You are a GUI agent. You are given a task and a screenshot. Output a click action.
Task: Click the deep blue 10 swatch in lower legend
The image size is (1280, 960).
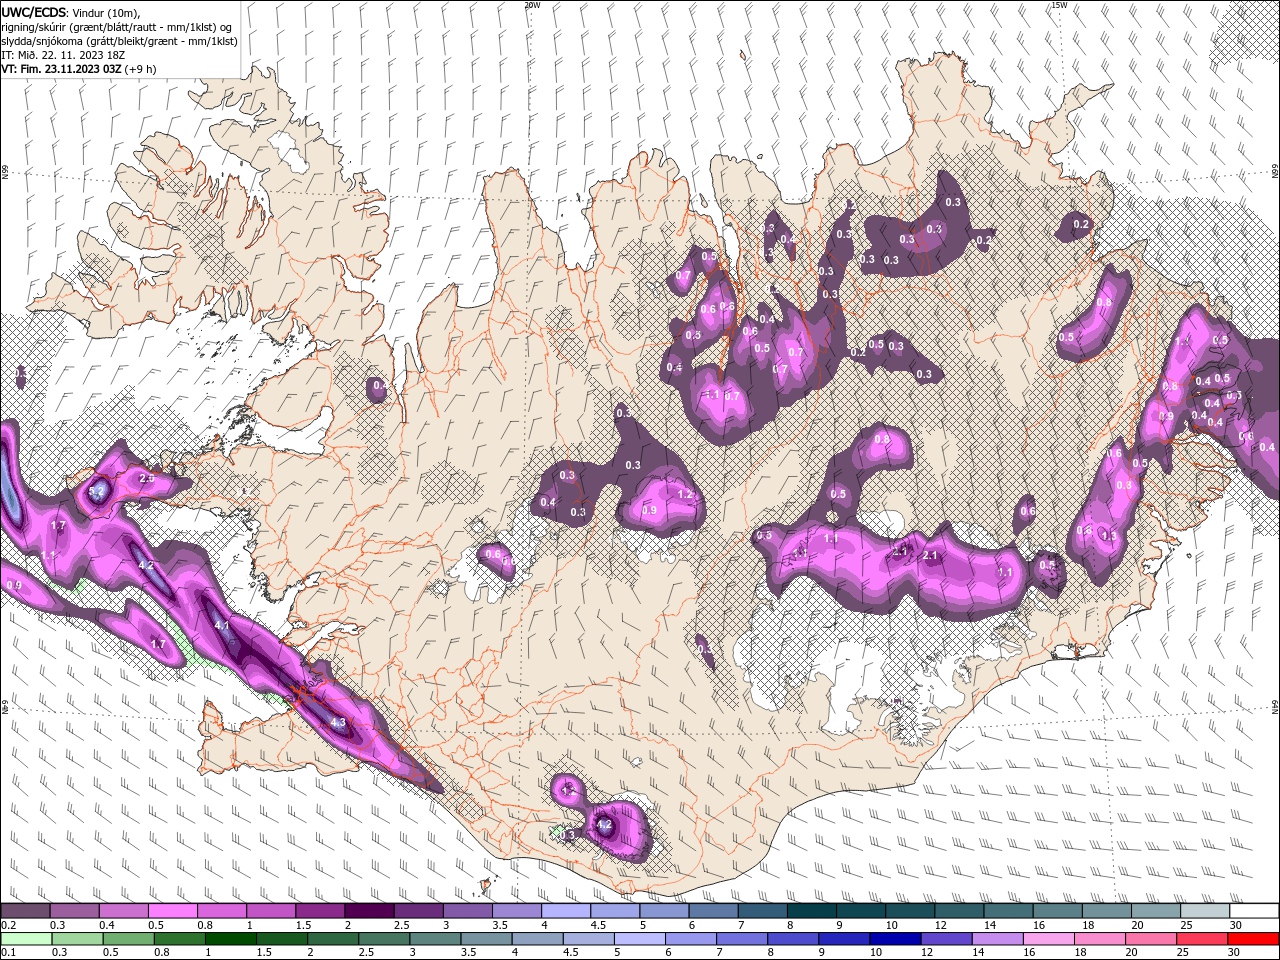(895, 938)
